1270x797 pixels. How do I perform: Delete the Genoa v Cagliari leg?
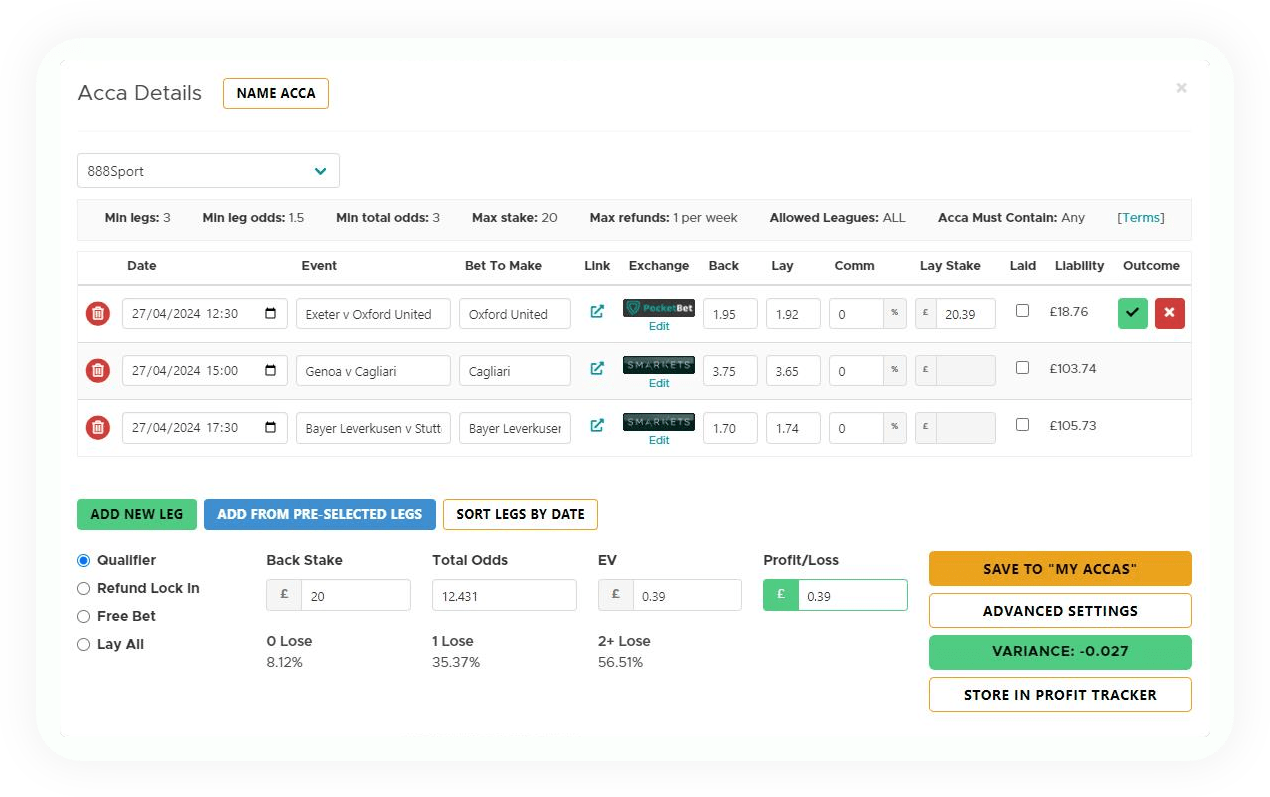[97, 370]
